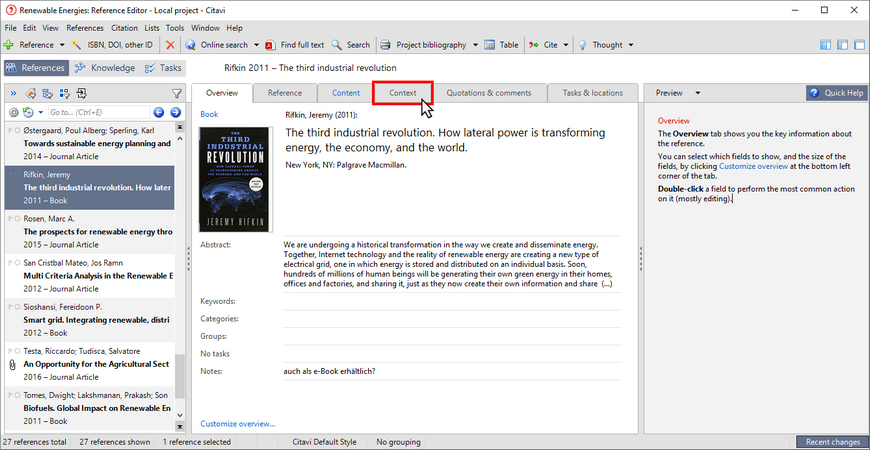Open the history dropdown arrow beside the clock icon

coord(41,113)
